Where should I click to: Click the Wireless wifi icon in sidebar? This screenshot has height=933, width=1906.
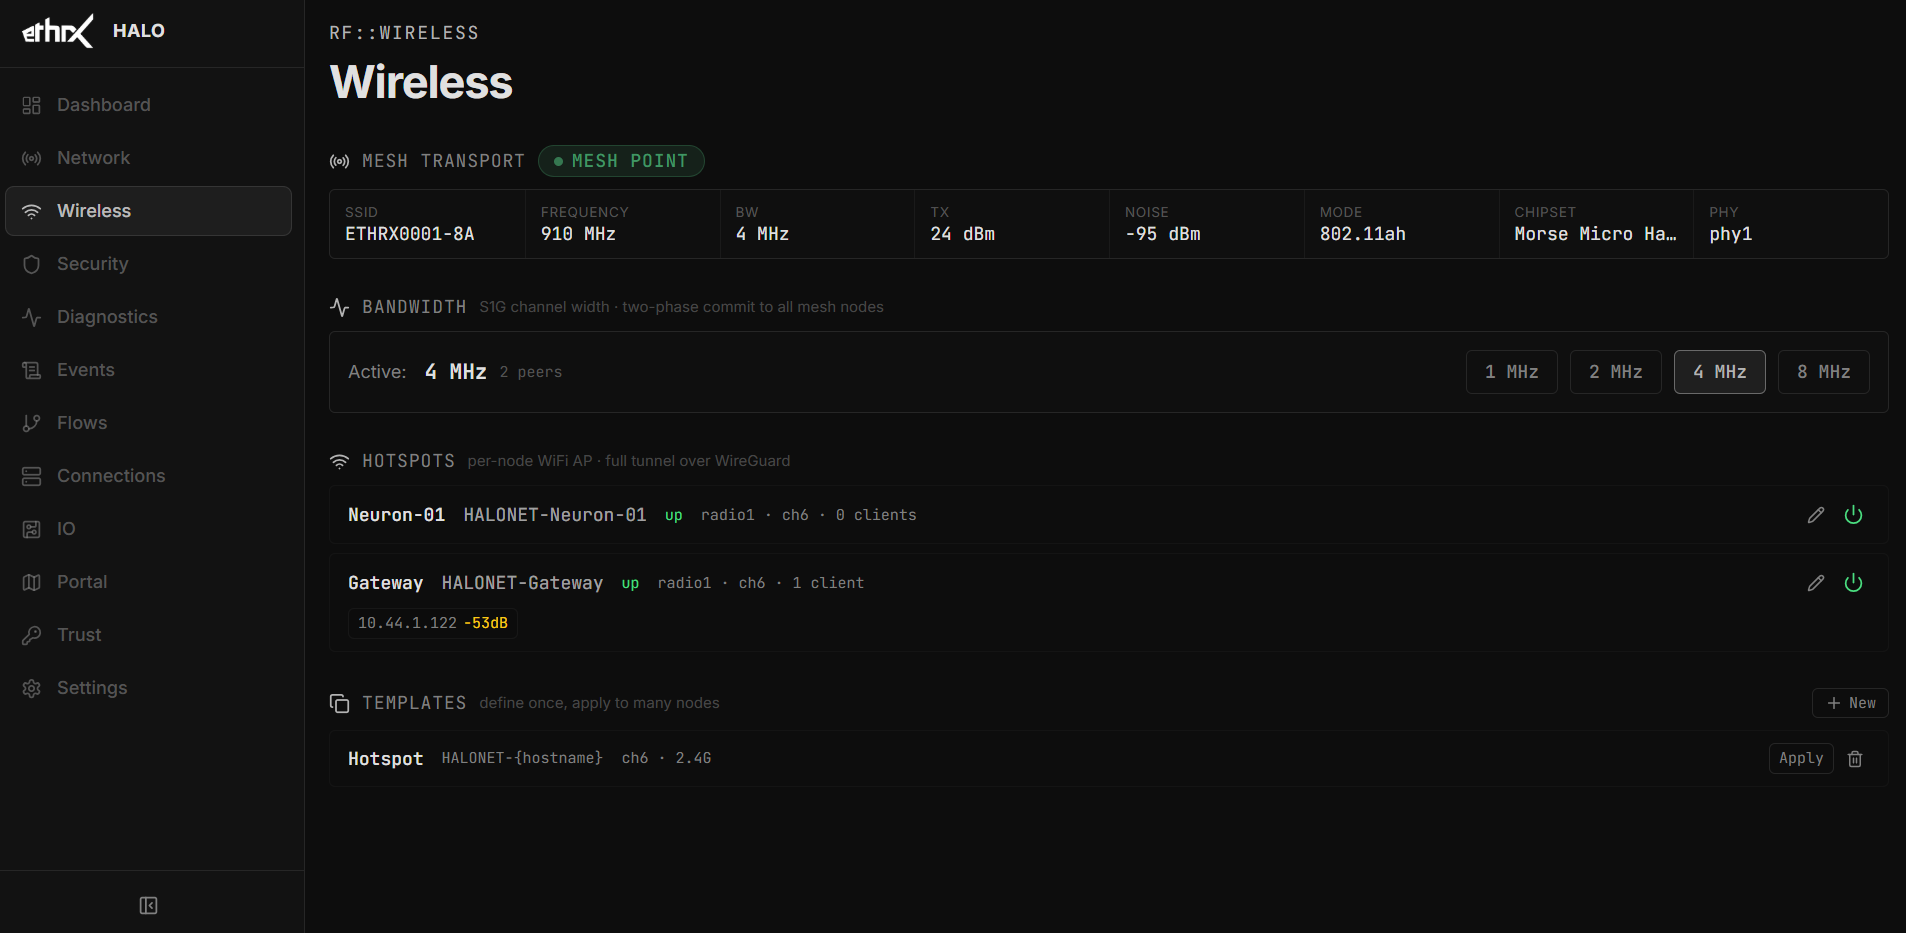point(32,211)
